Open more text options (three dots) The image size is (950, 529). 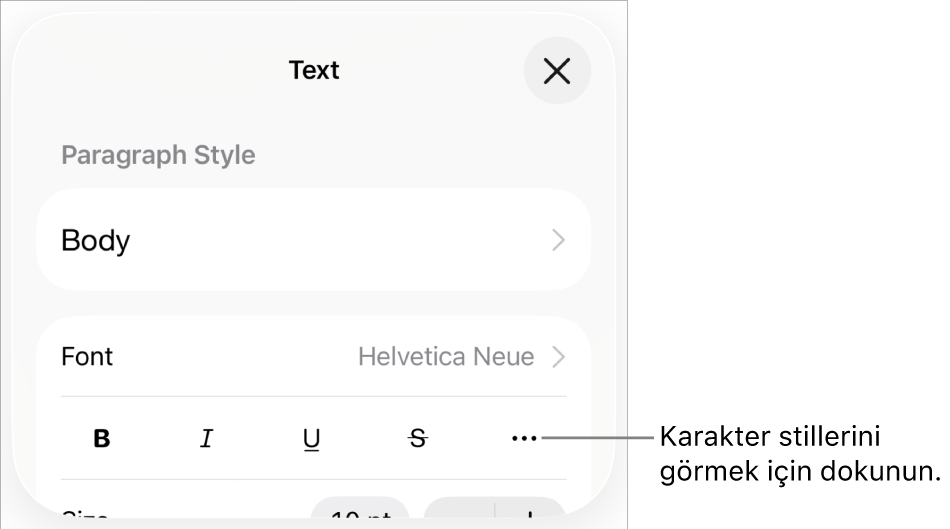524,438
